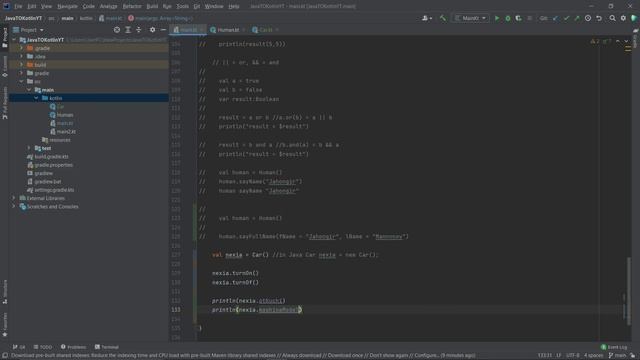Collapse the kotlin folder

pyautogui.click(x=36, y=98)
